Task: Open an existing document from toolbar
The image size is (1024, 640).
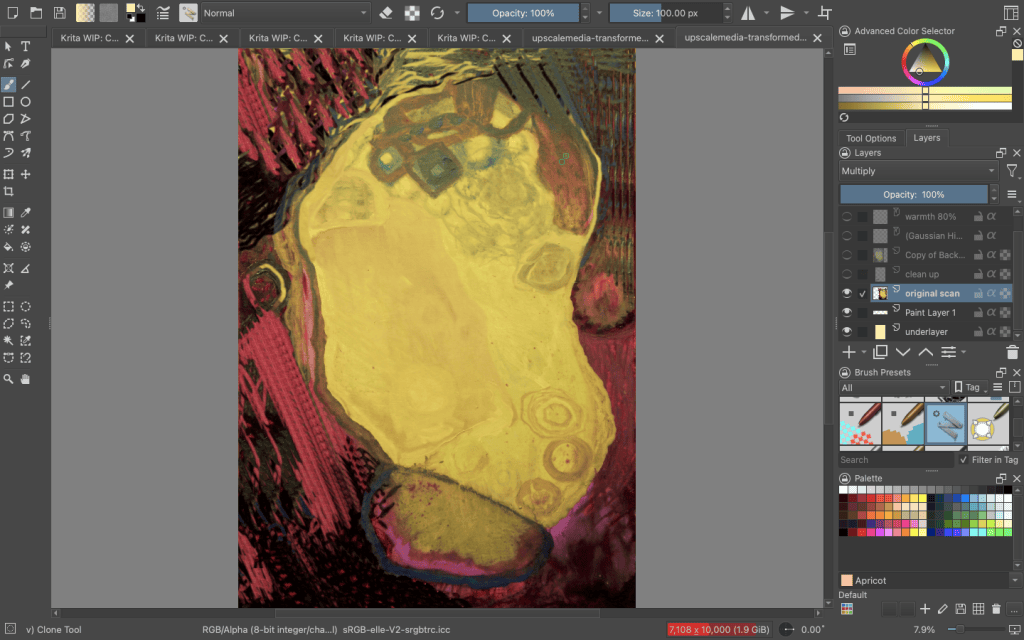Action: tap(36, 12)
